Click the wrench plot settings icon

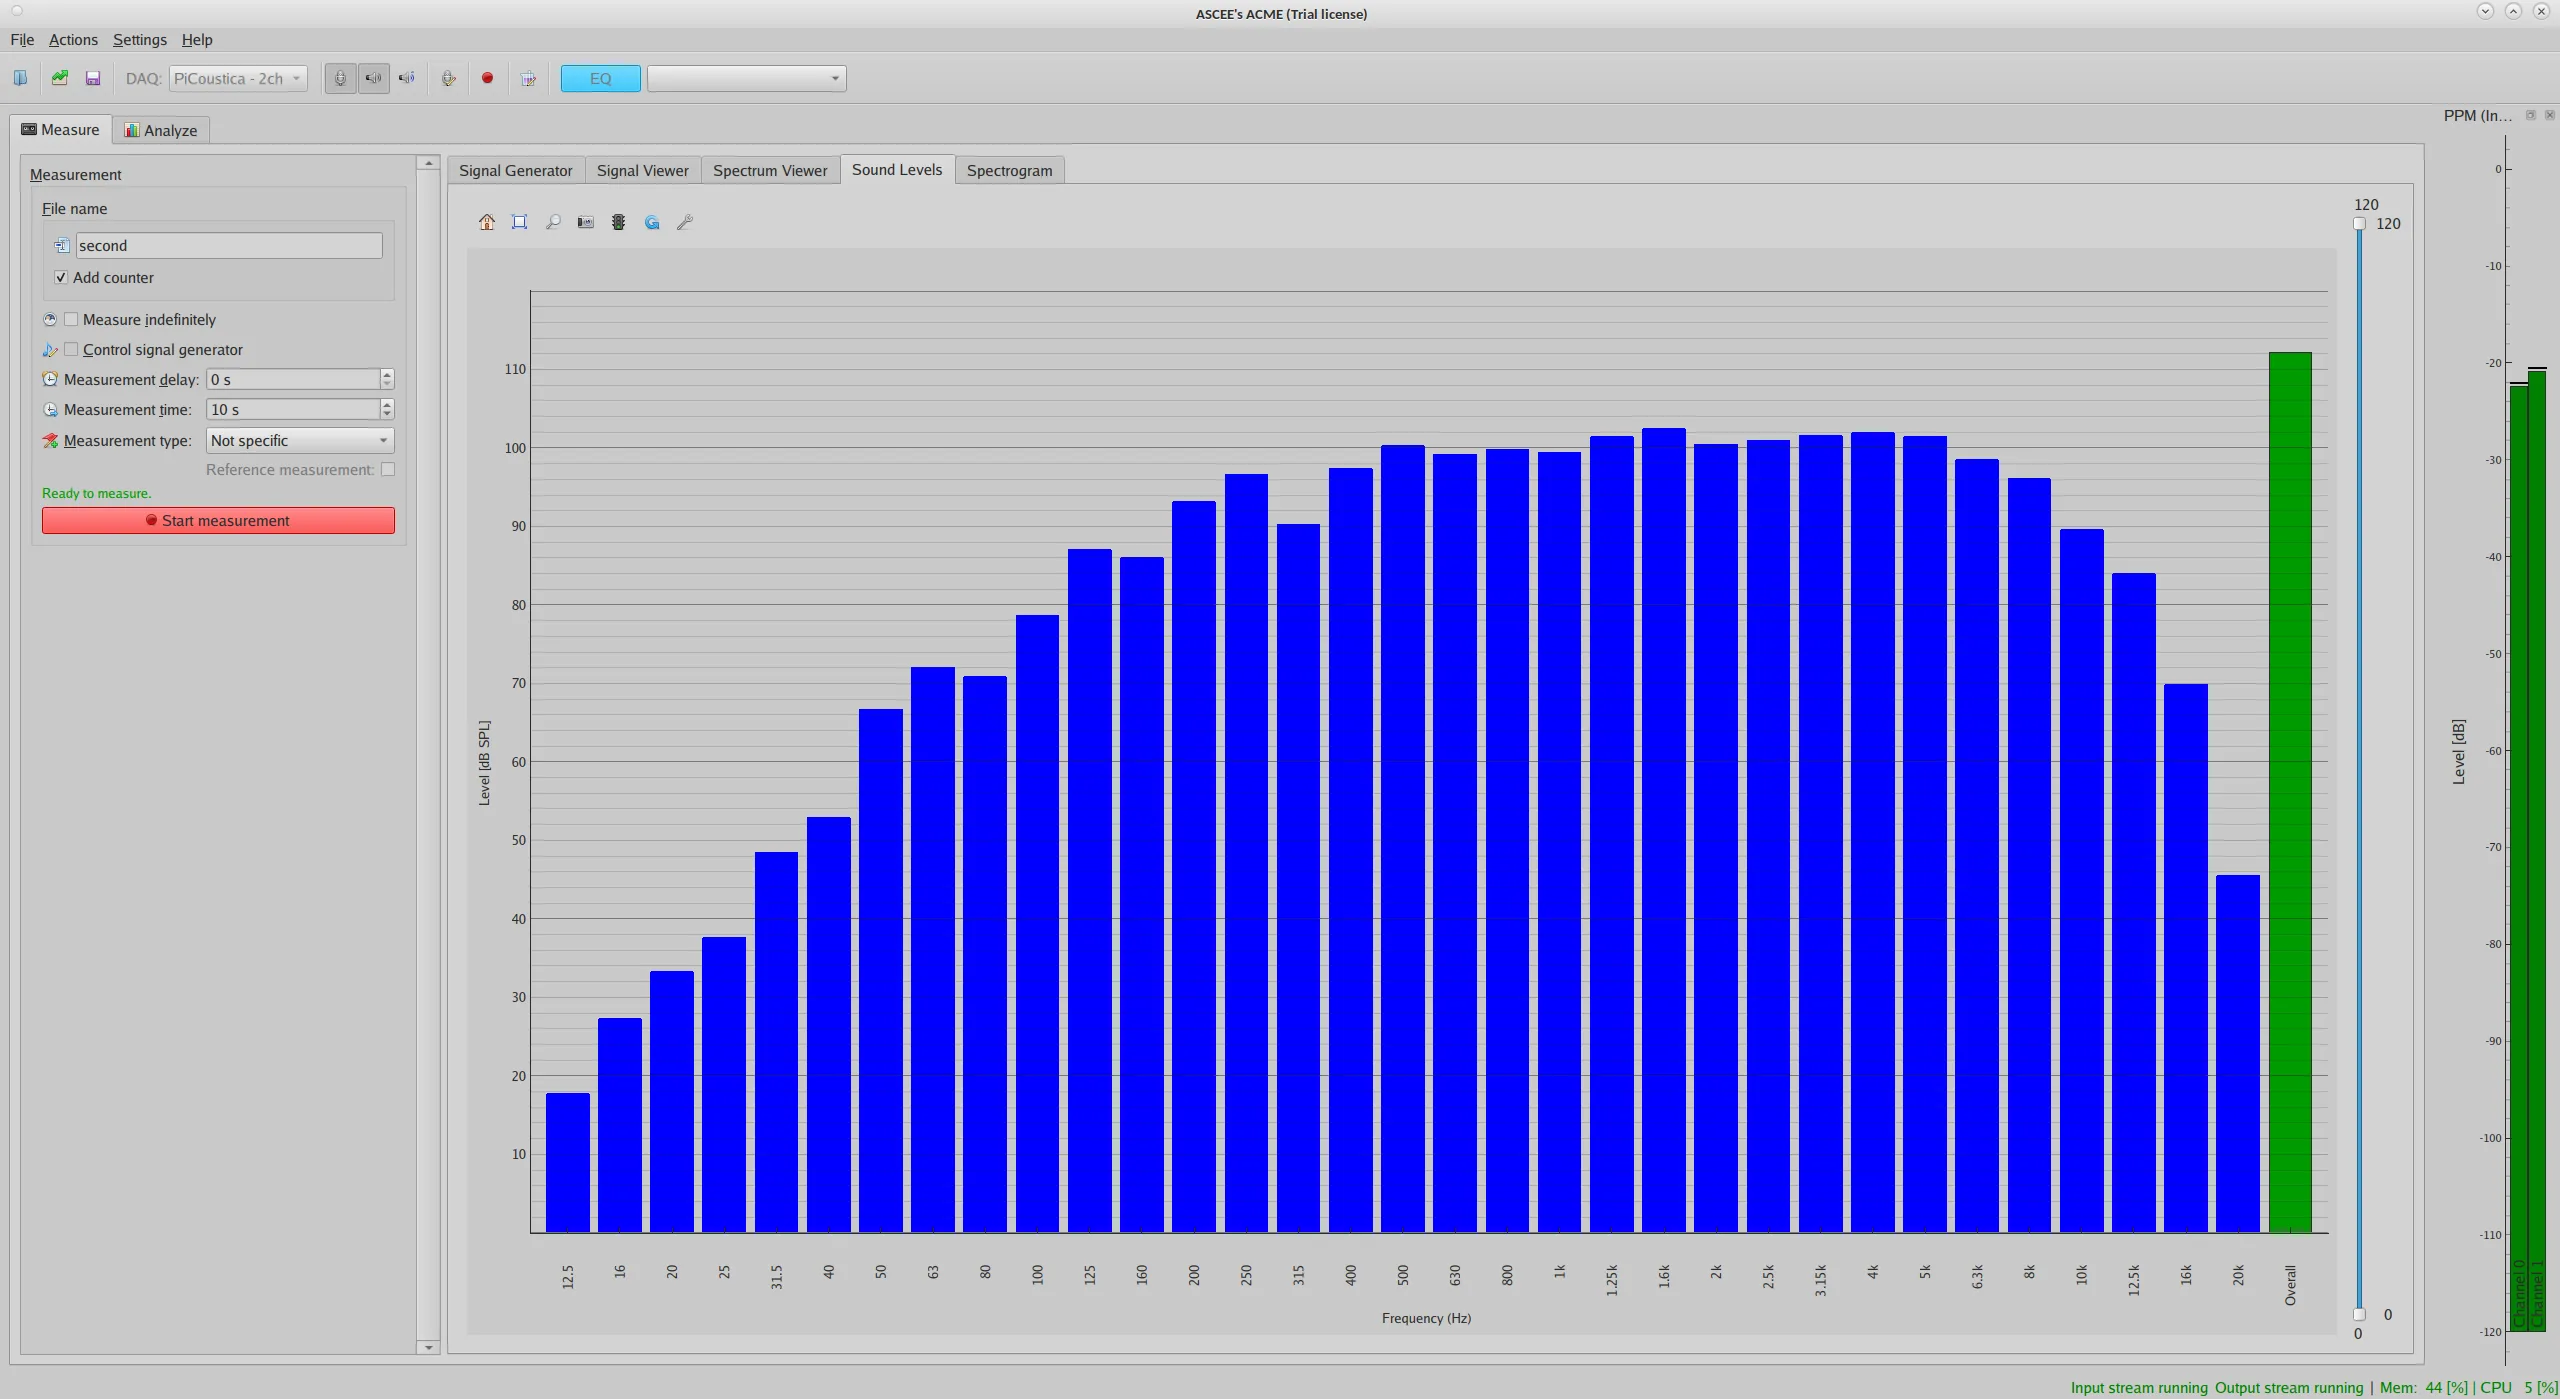click(685, 222)
